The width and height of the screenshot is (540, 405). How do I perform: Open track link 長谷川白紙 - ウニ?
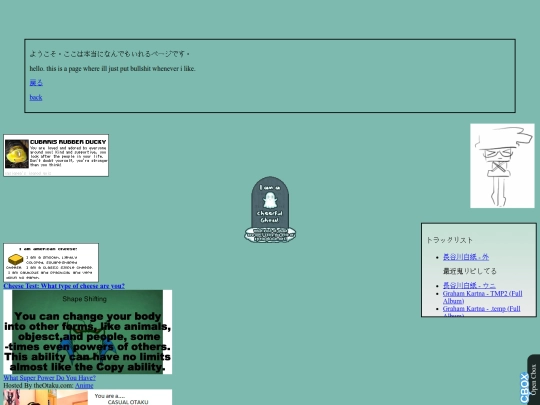[469, 285]
